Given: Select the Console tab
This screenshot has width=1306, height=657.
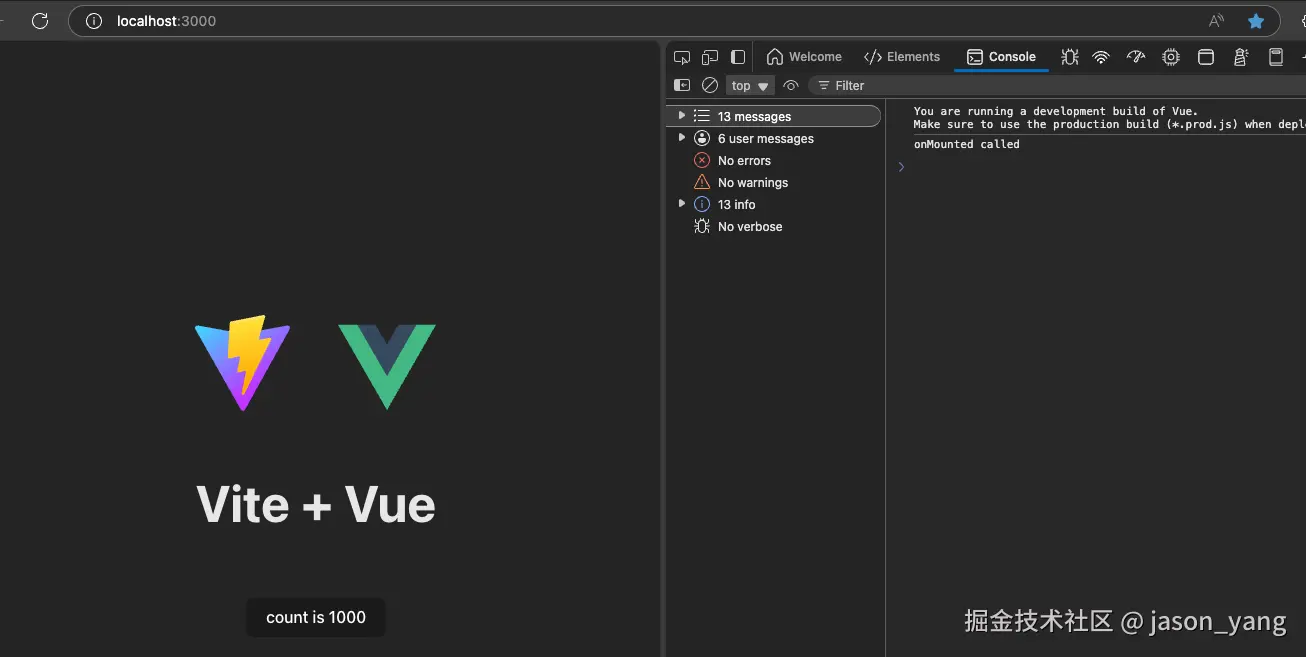Looking at the screenshot, I should click(x=1001, y=57).
